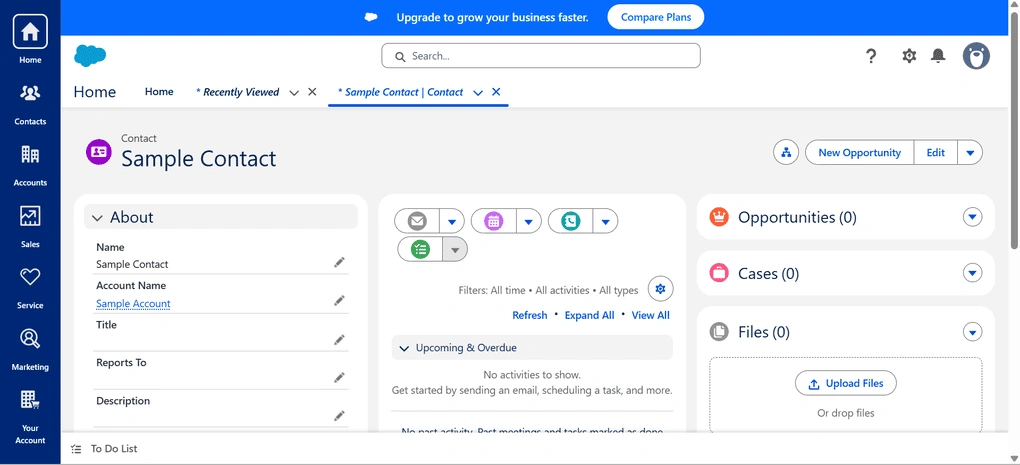This screenshot has width=1020, height=465.
Task: Open the To Do List utility
Action: click(x=104, y=449)
